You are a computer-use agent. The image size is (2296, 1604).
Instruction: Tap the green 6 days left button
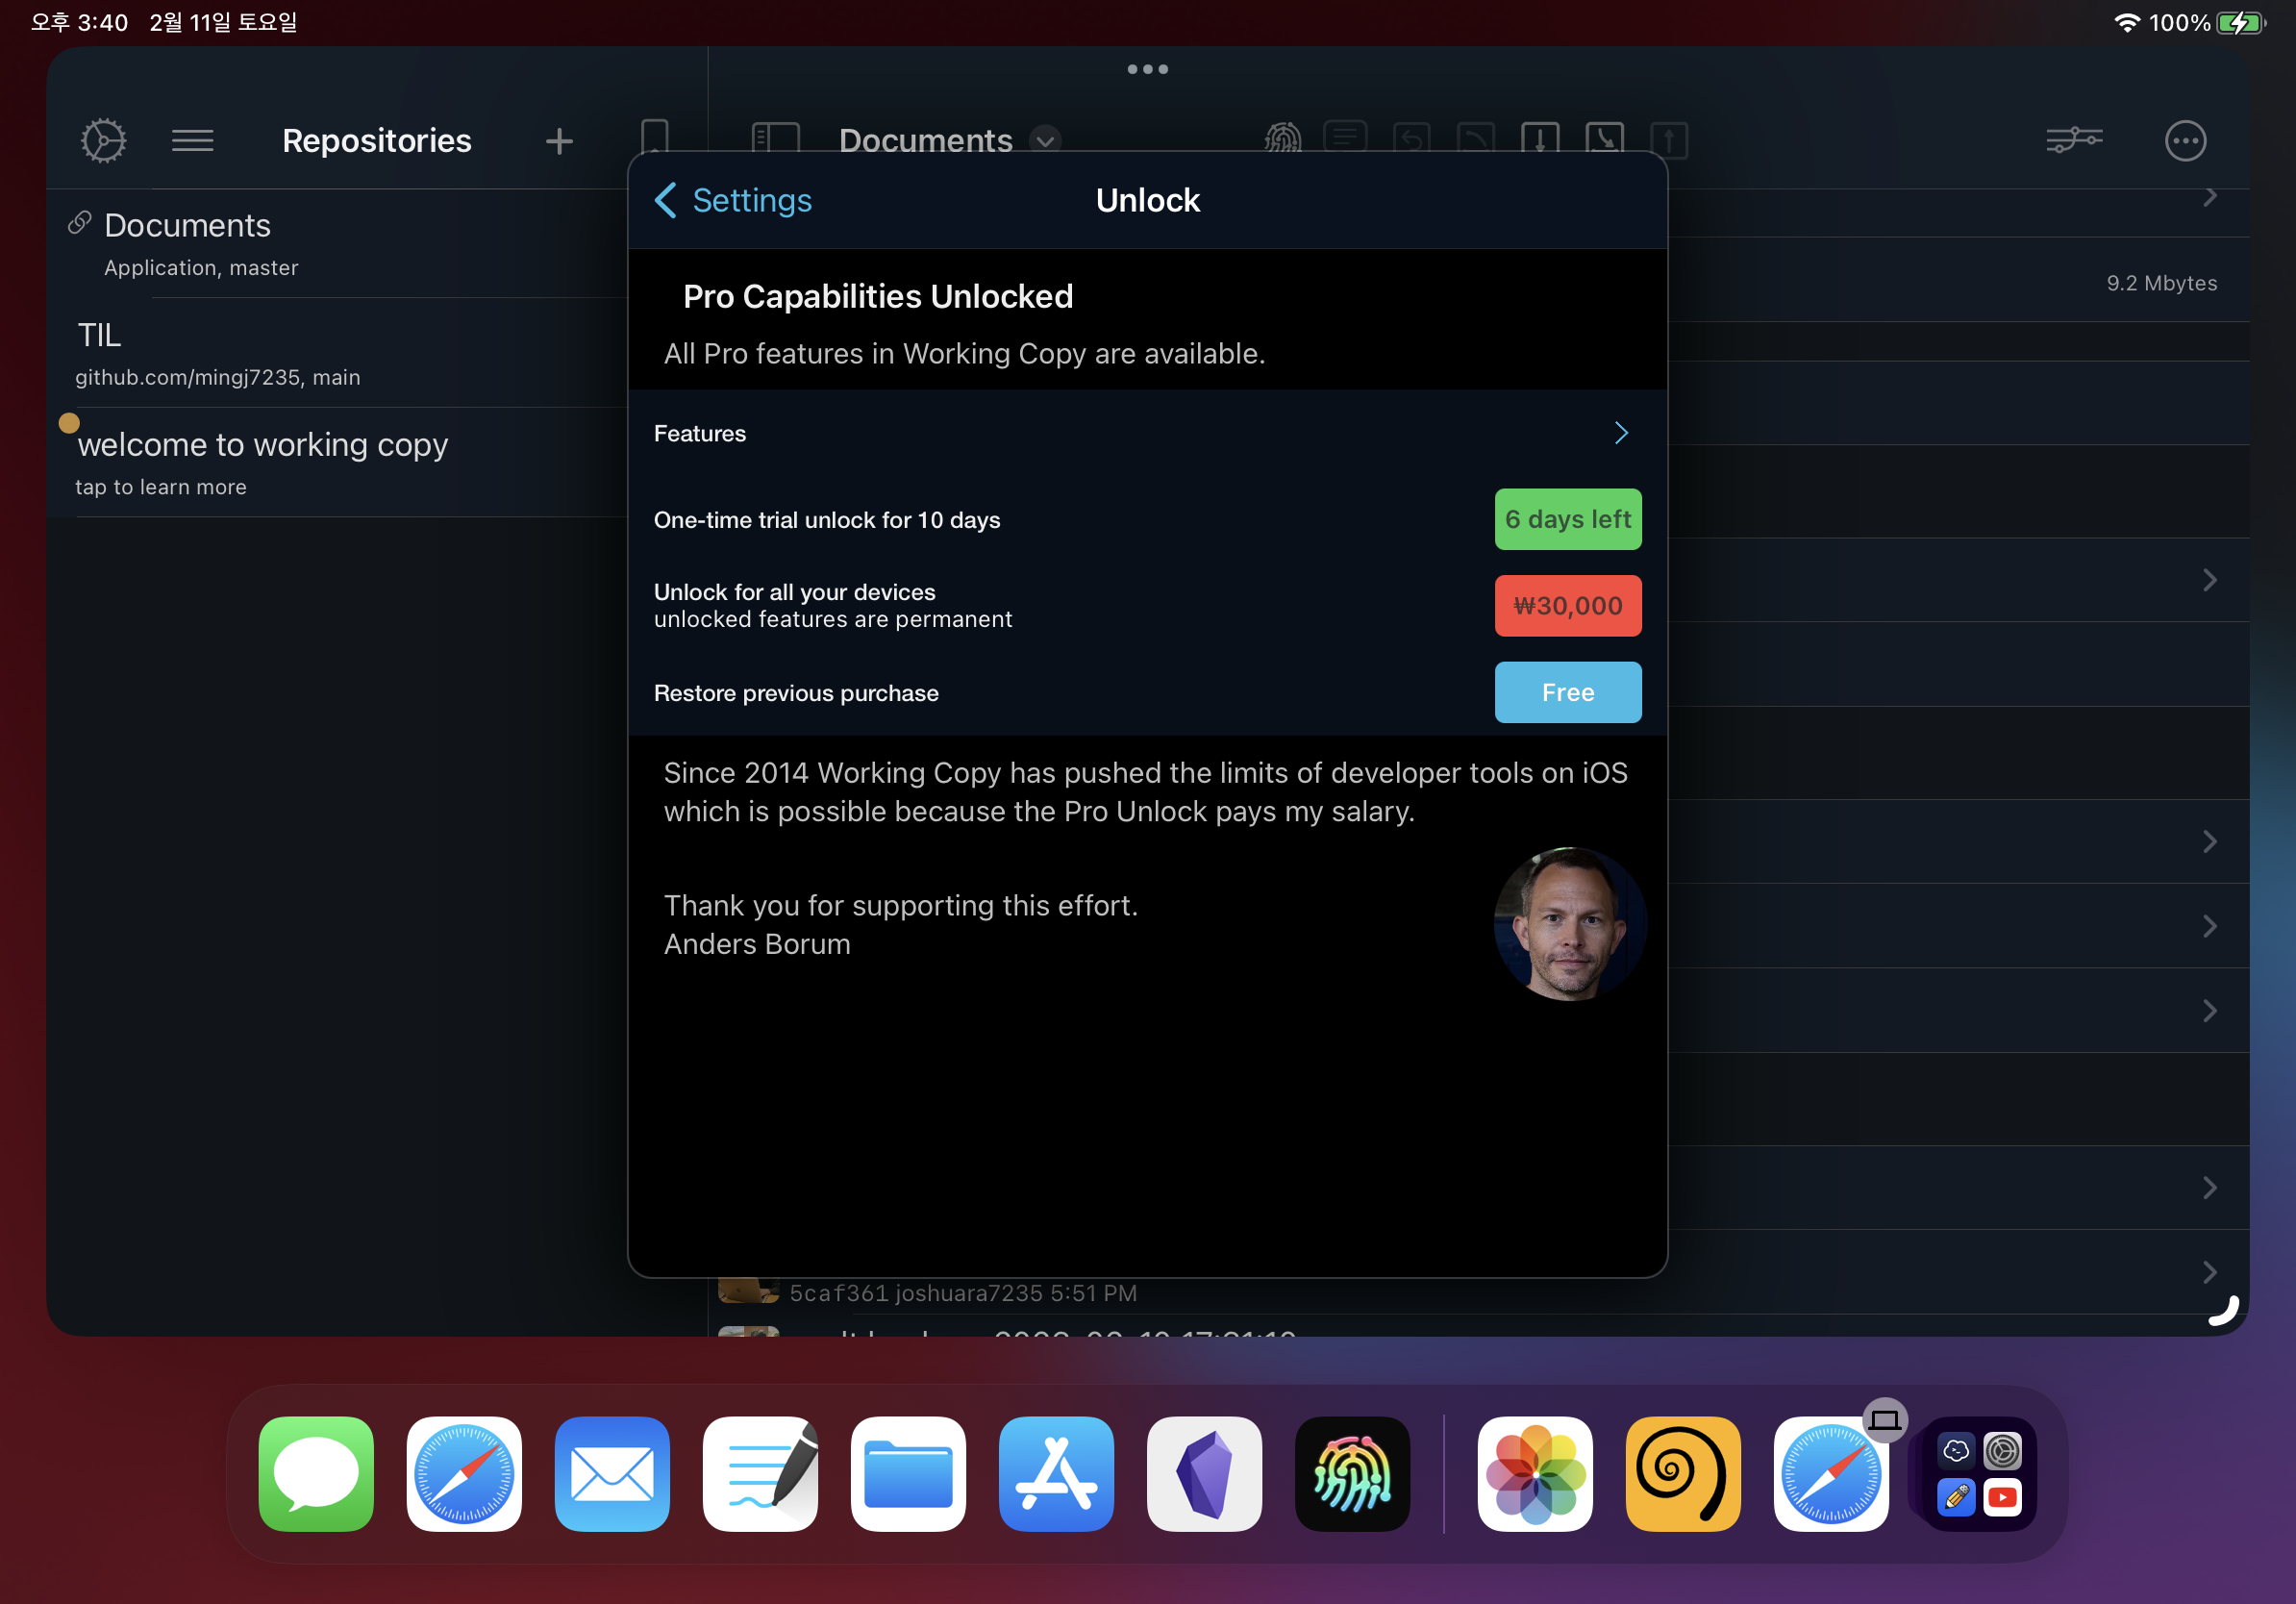click(x=1567, y=519)
